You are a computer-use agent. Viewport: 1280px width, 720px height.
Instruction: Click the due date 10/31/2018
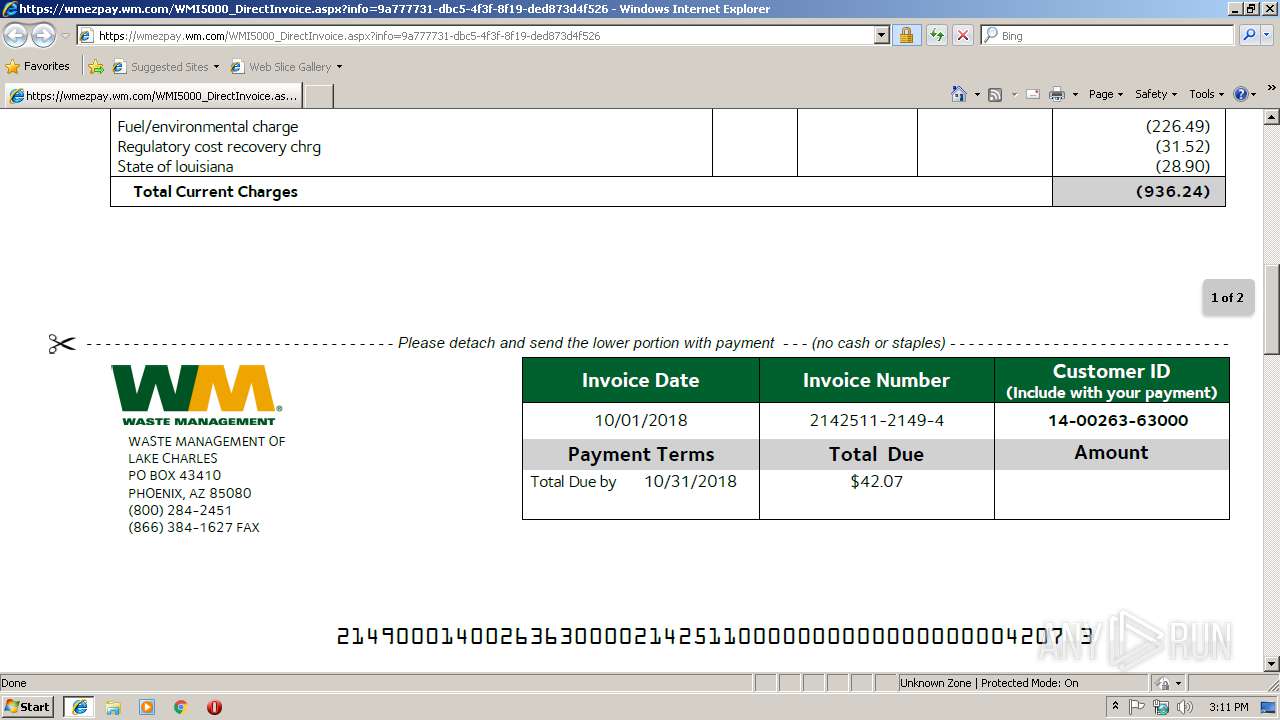click(x=690, y=481)
